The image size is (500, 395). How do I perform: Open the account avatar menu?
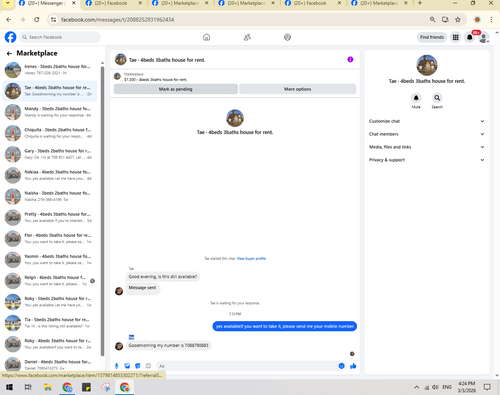point(484,37)
